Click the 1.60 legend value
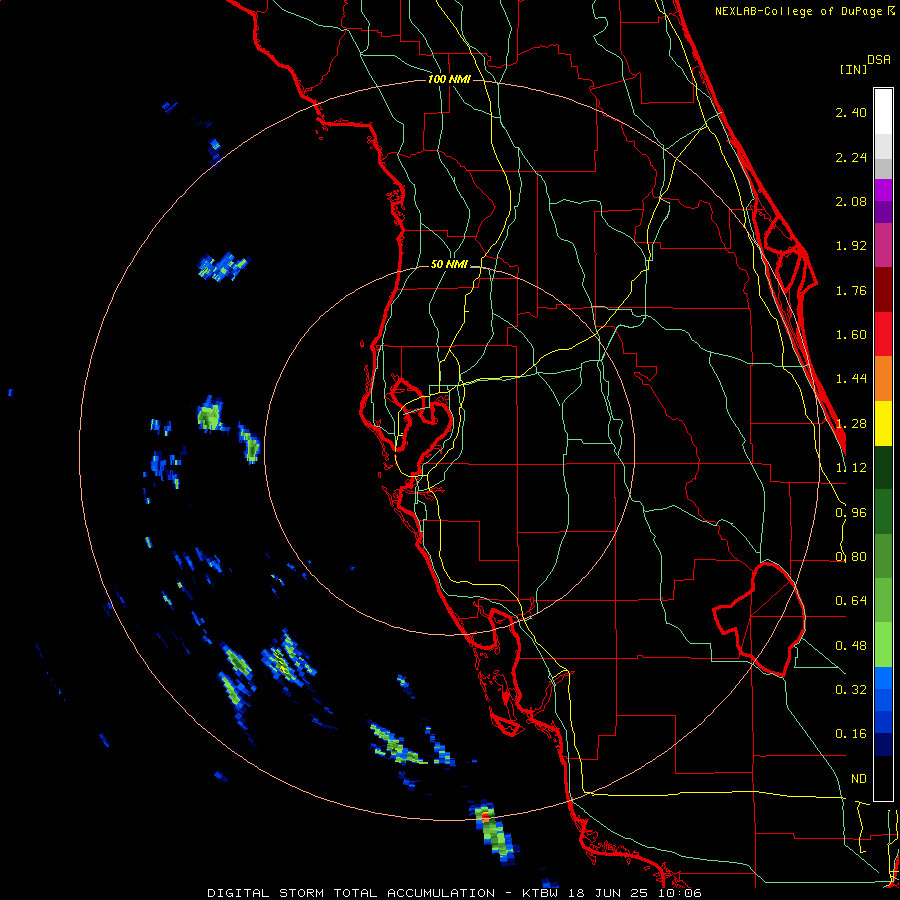 pyautogui.click(x=851, y=335)
